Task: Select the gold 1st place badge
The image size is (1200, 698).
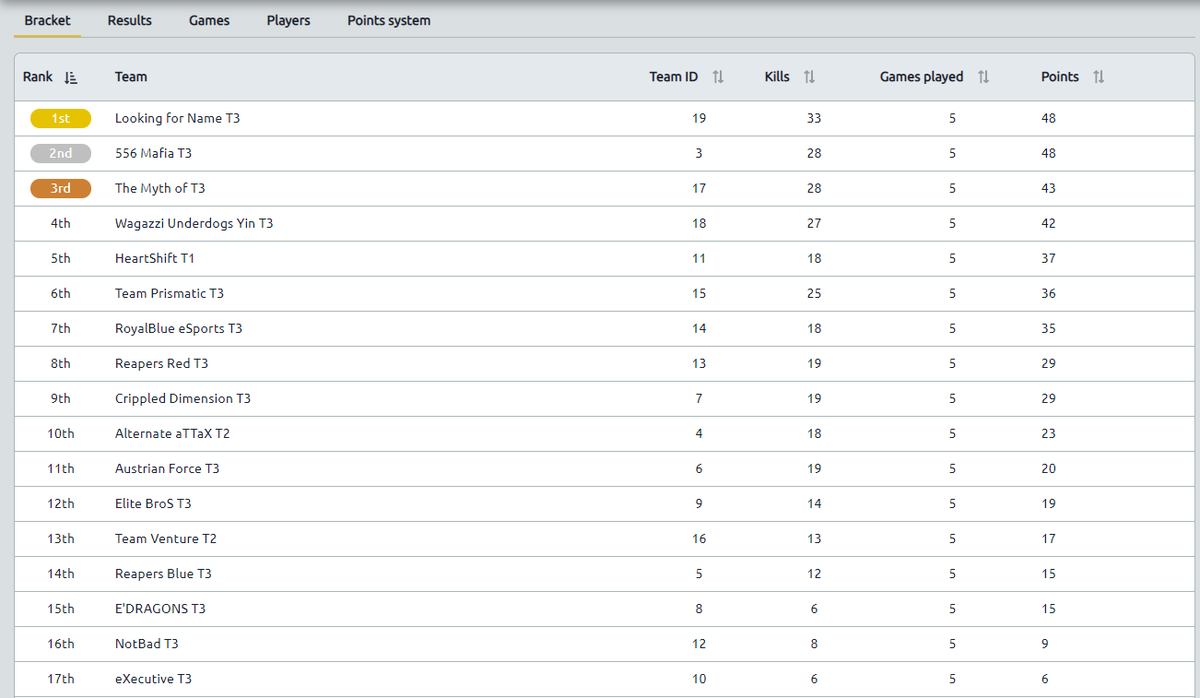Action: tap(61, 118)
